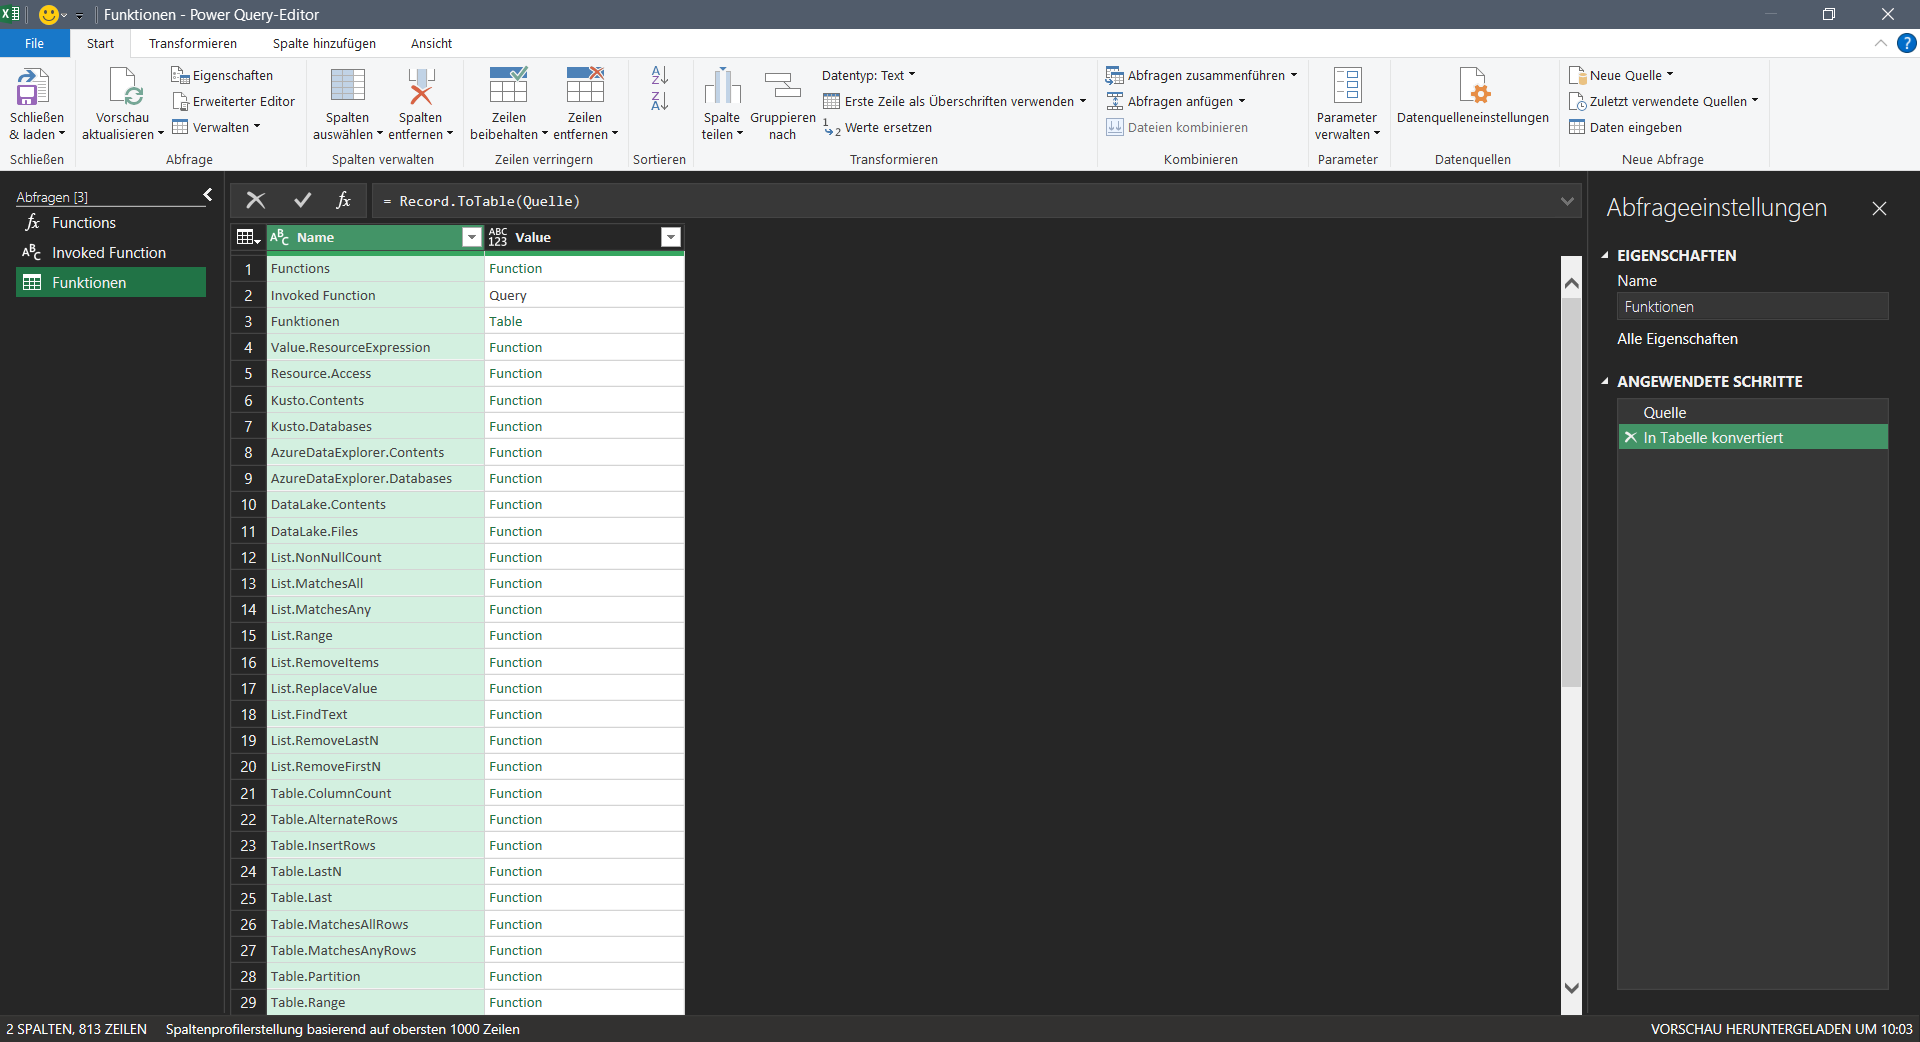Open the Ansicht menu
Image resolution: width=1920 pixels, height=1042 pixels.
pos(430,43)
